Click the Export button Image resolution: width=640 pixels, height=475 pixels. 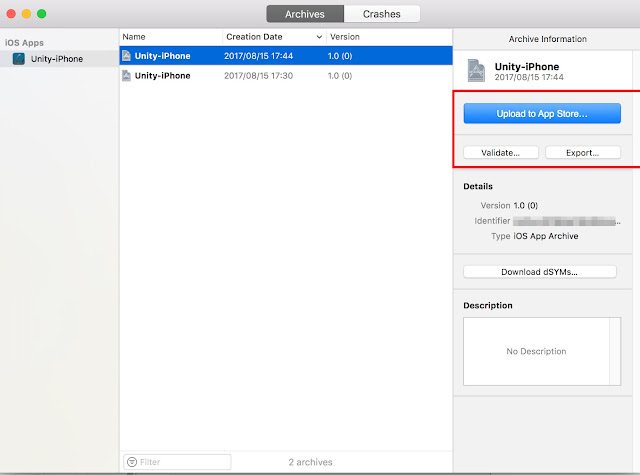coord(583,153)
